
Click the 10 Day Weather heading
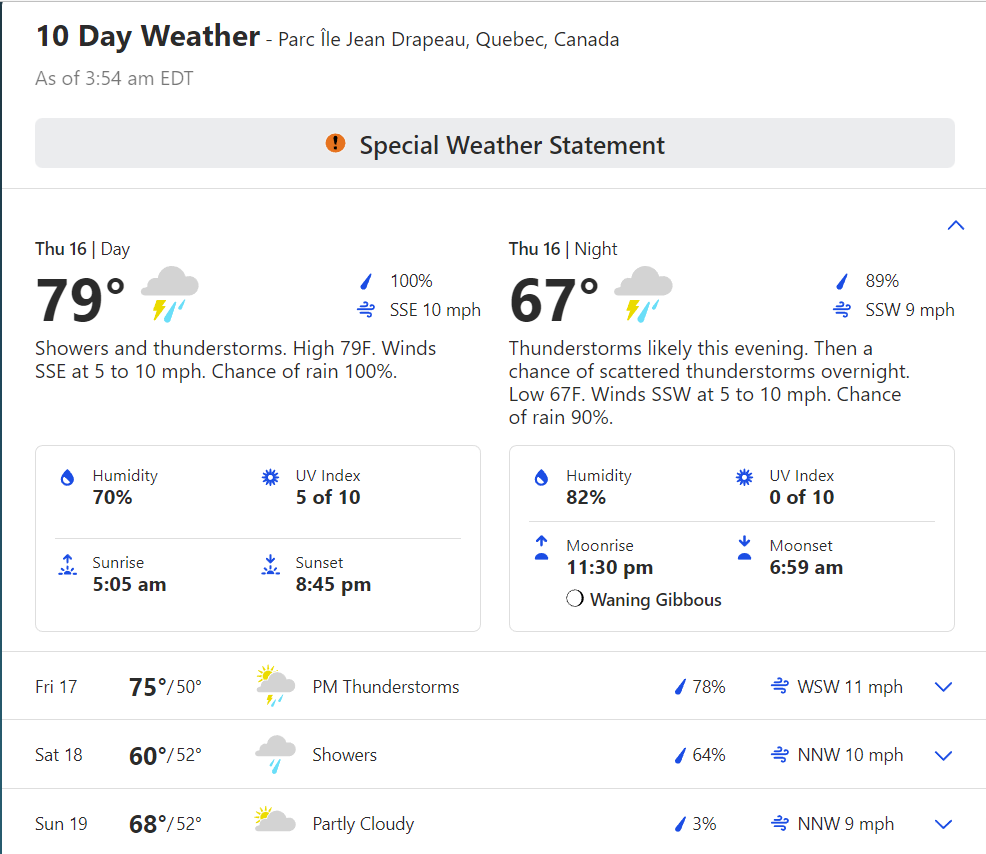tap(148, 36)
